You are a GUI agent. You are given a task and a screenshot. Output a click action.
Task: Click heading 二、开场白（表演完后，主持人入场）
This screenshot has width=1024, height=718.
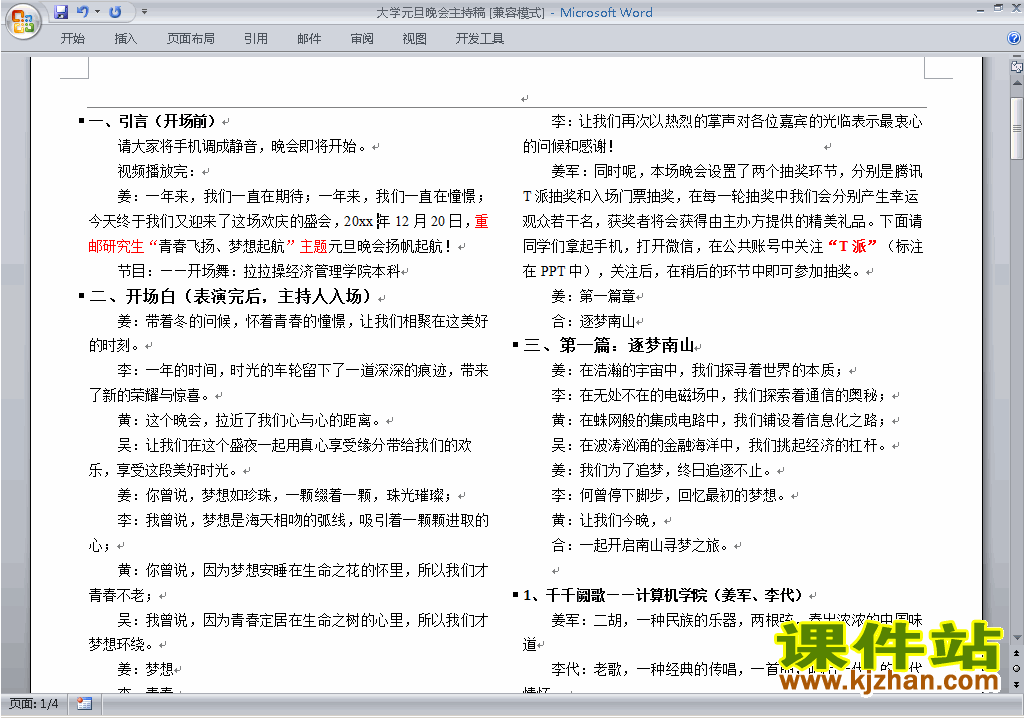[230, 296]
